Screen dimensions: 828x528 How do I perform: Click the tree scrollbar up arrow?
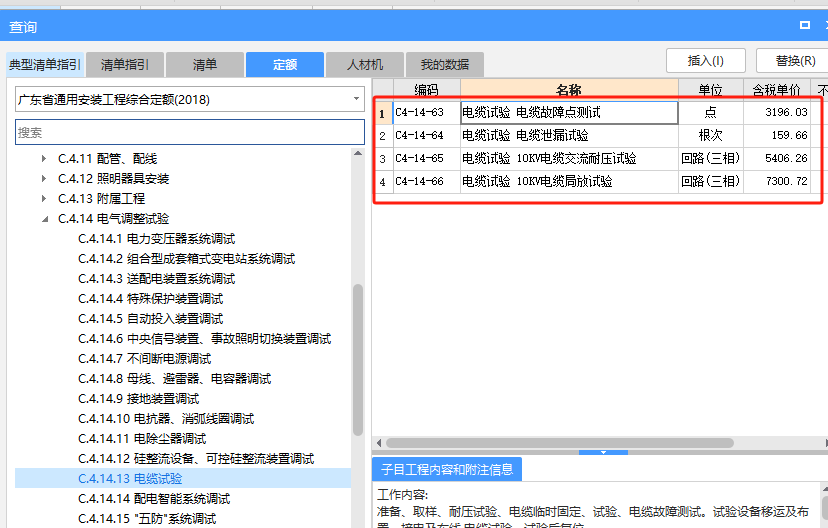[x=358, y=154]
